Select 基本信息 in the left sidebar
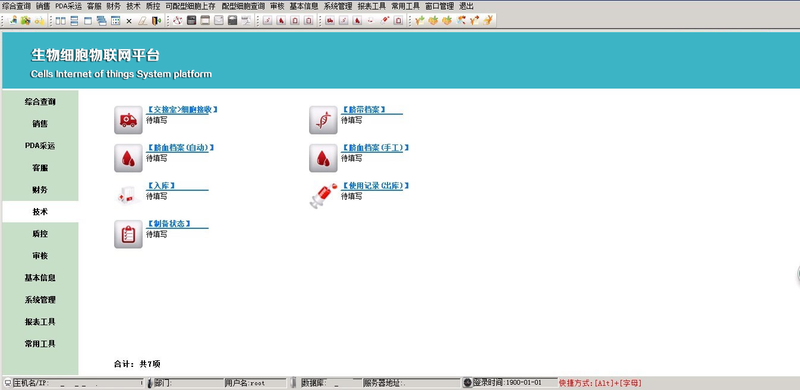Viewport: 800px width, 390px height. coord(40,278)
